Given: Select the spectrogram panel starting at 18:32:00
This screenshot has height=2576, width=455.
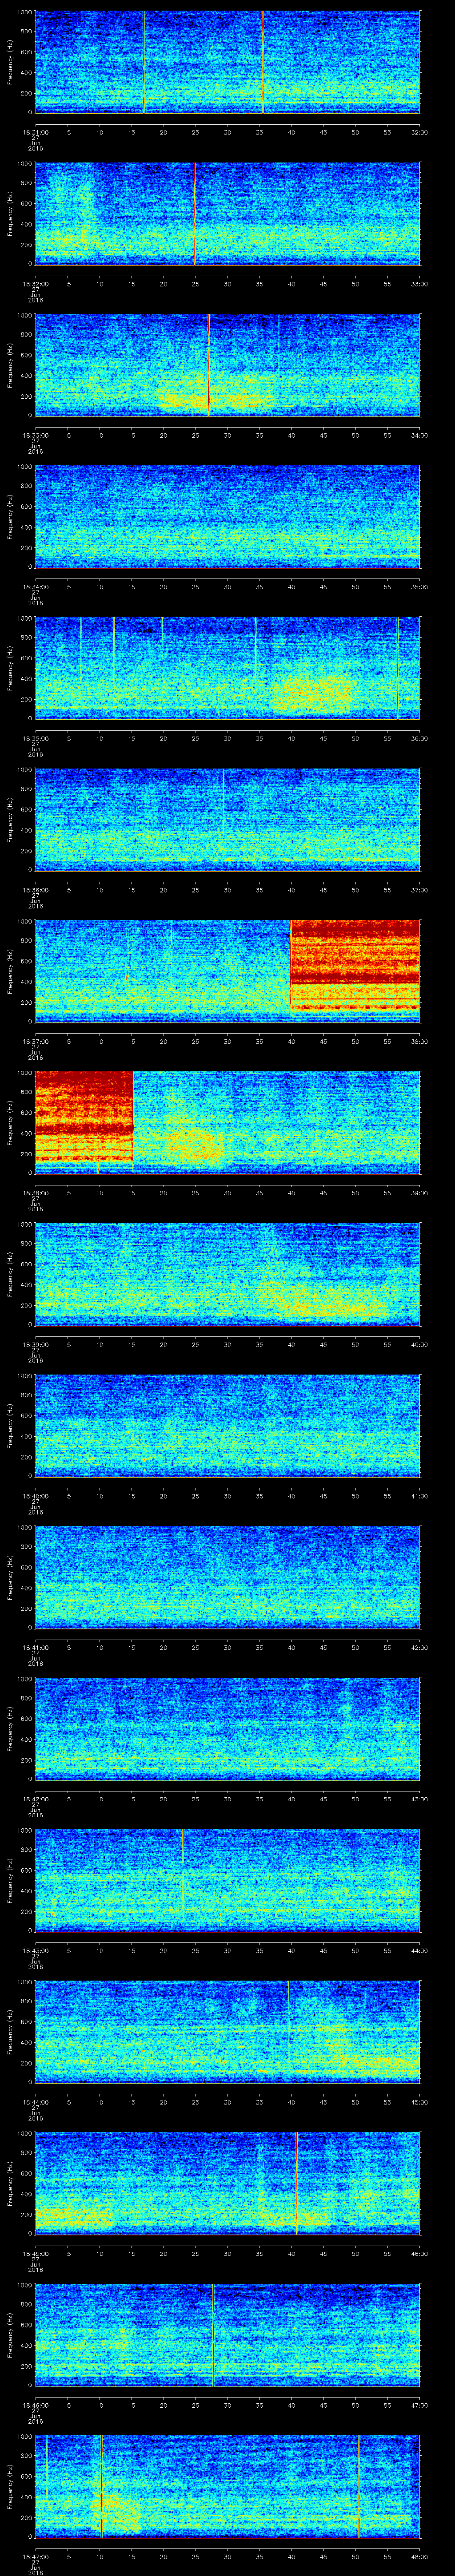Looking at the screenshot, I should [x=227, y=213].
